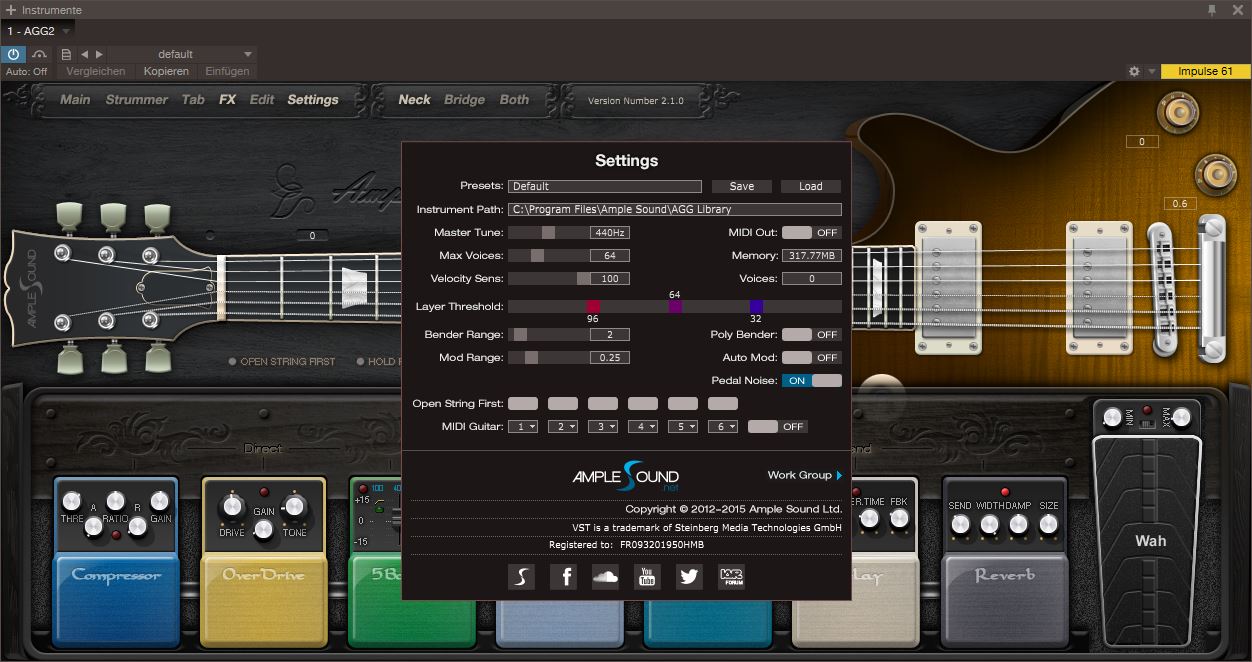Viewport: 1252px width, 662px height.
Task: Go to the previous preset arrow
Action: point(85,54)
